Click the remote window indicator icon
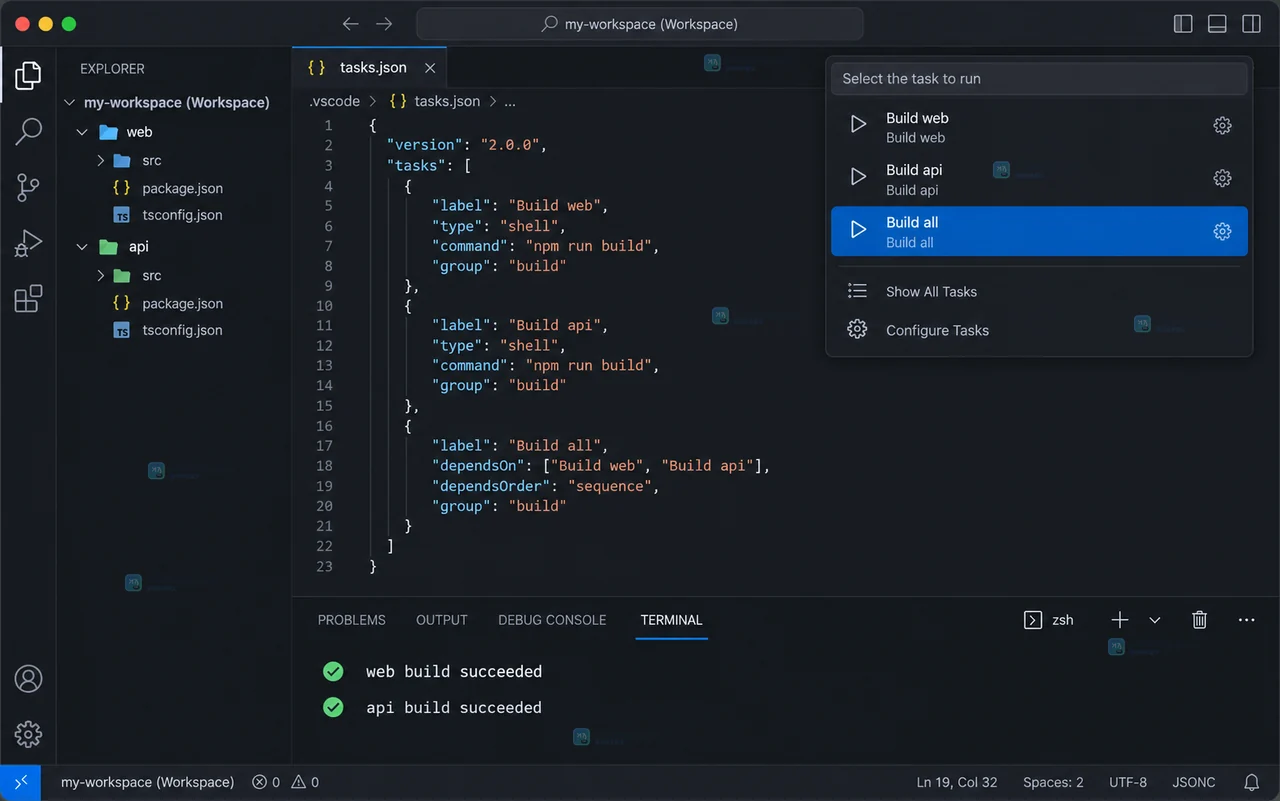The image size is (1280, 801). tap(20, 783)
